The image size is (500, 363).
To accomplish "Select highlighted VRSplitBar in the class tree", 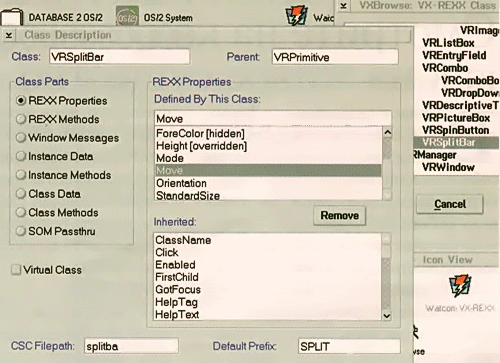I will [456, 142].
